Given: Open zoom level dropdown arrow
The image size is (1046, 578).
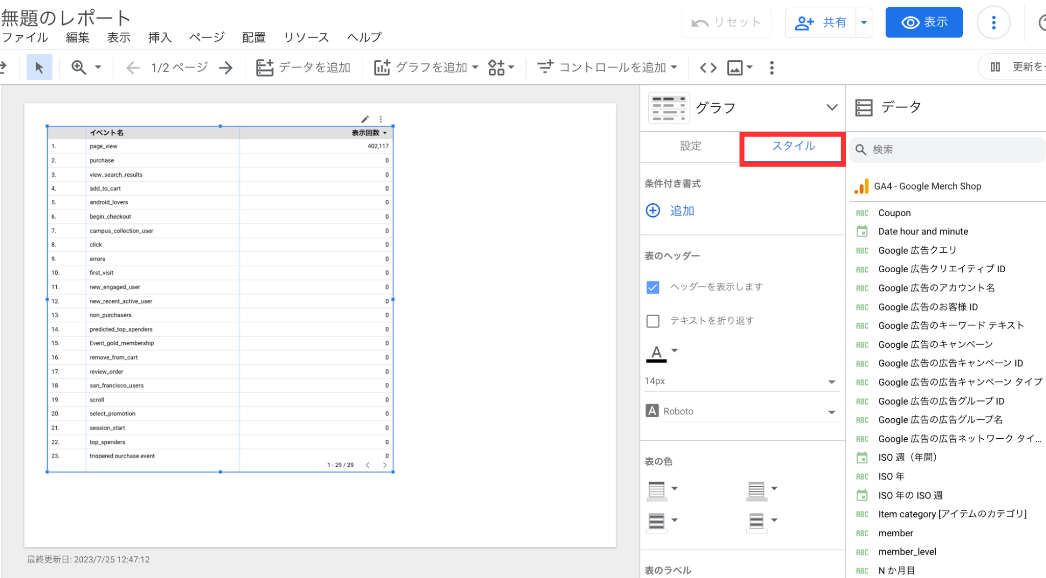Looking at the screenshot, I should pos(98,67).
